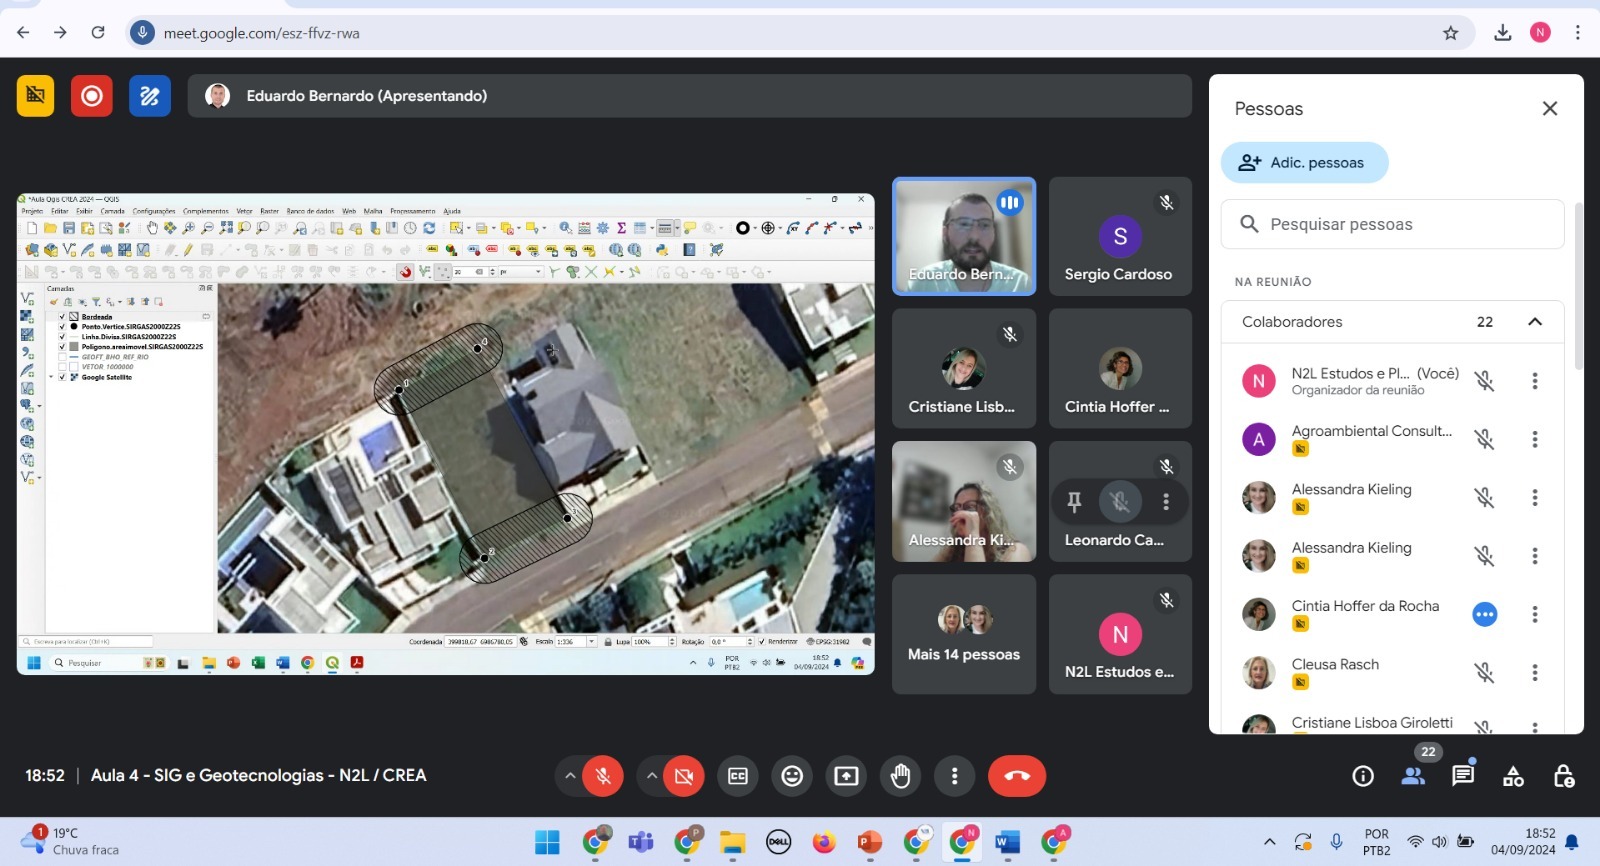The image size is (1600, 866).
Task: Click the raise hand icon
Action: pos(900,776)
